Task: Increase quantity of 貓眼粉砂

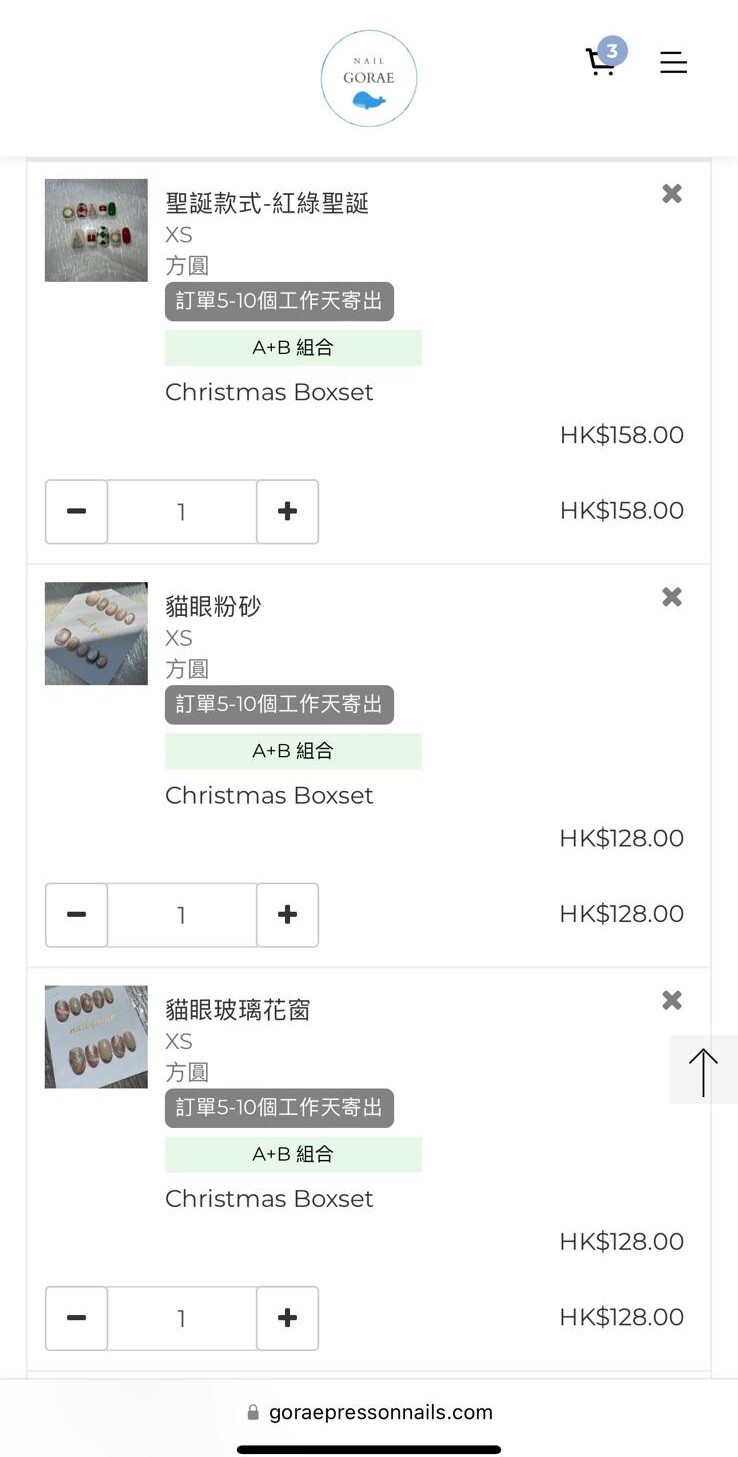Action: click(287, 914)
